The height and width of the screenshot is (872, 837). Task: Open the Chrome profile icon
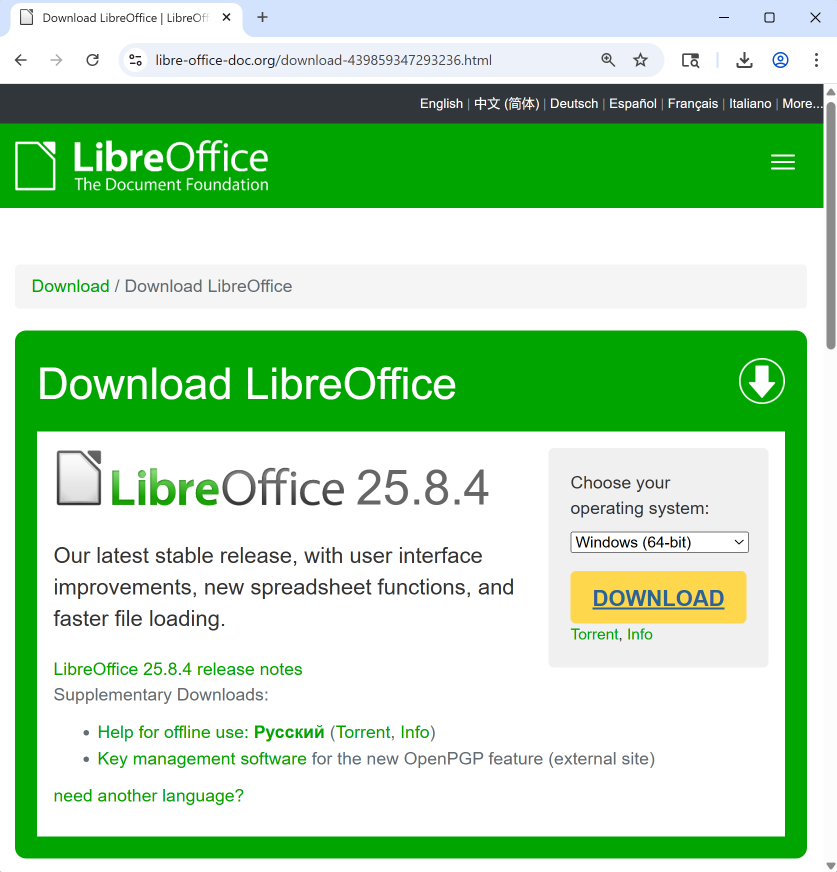tap(780, 60)
